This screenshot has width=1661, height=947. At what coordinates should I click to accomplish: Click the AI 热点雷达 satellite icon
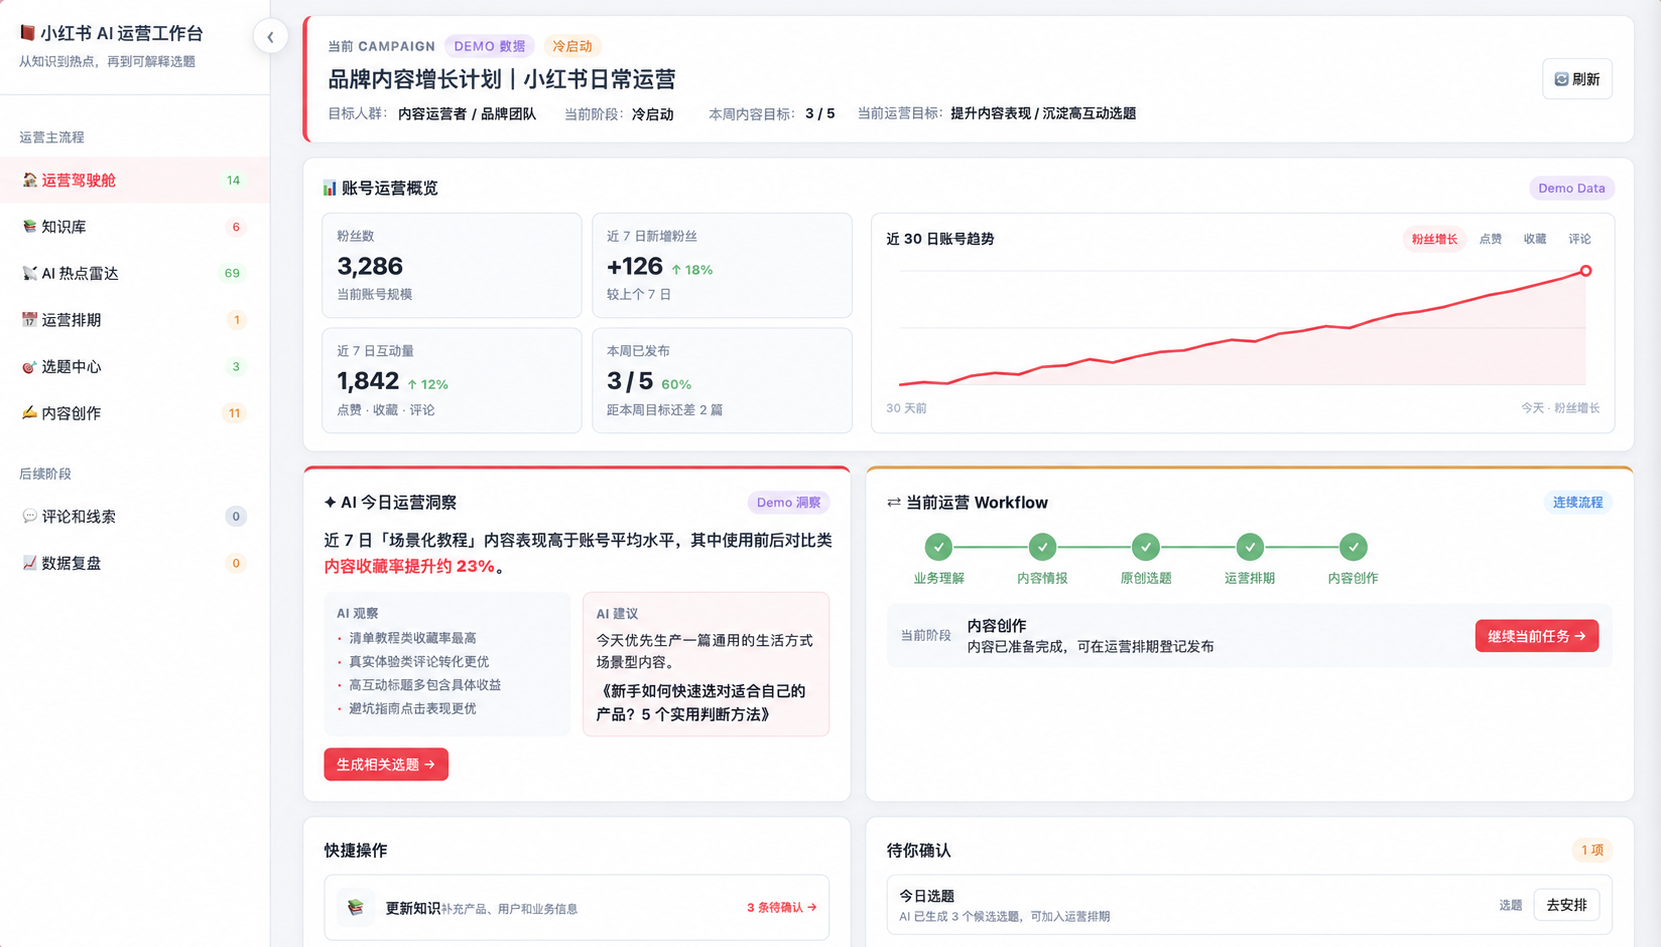pyautogui.click(x=29, y=273)
